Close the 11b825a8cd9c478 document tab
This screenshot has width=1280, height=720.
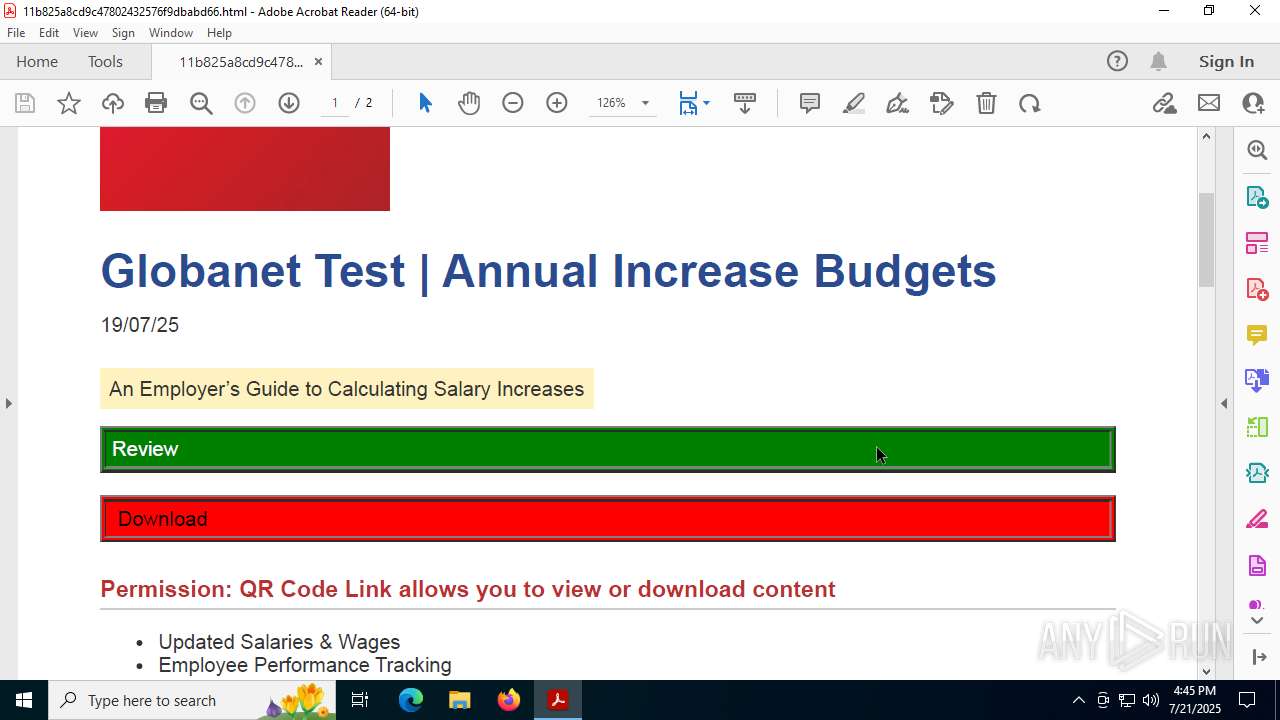[318, 61]
